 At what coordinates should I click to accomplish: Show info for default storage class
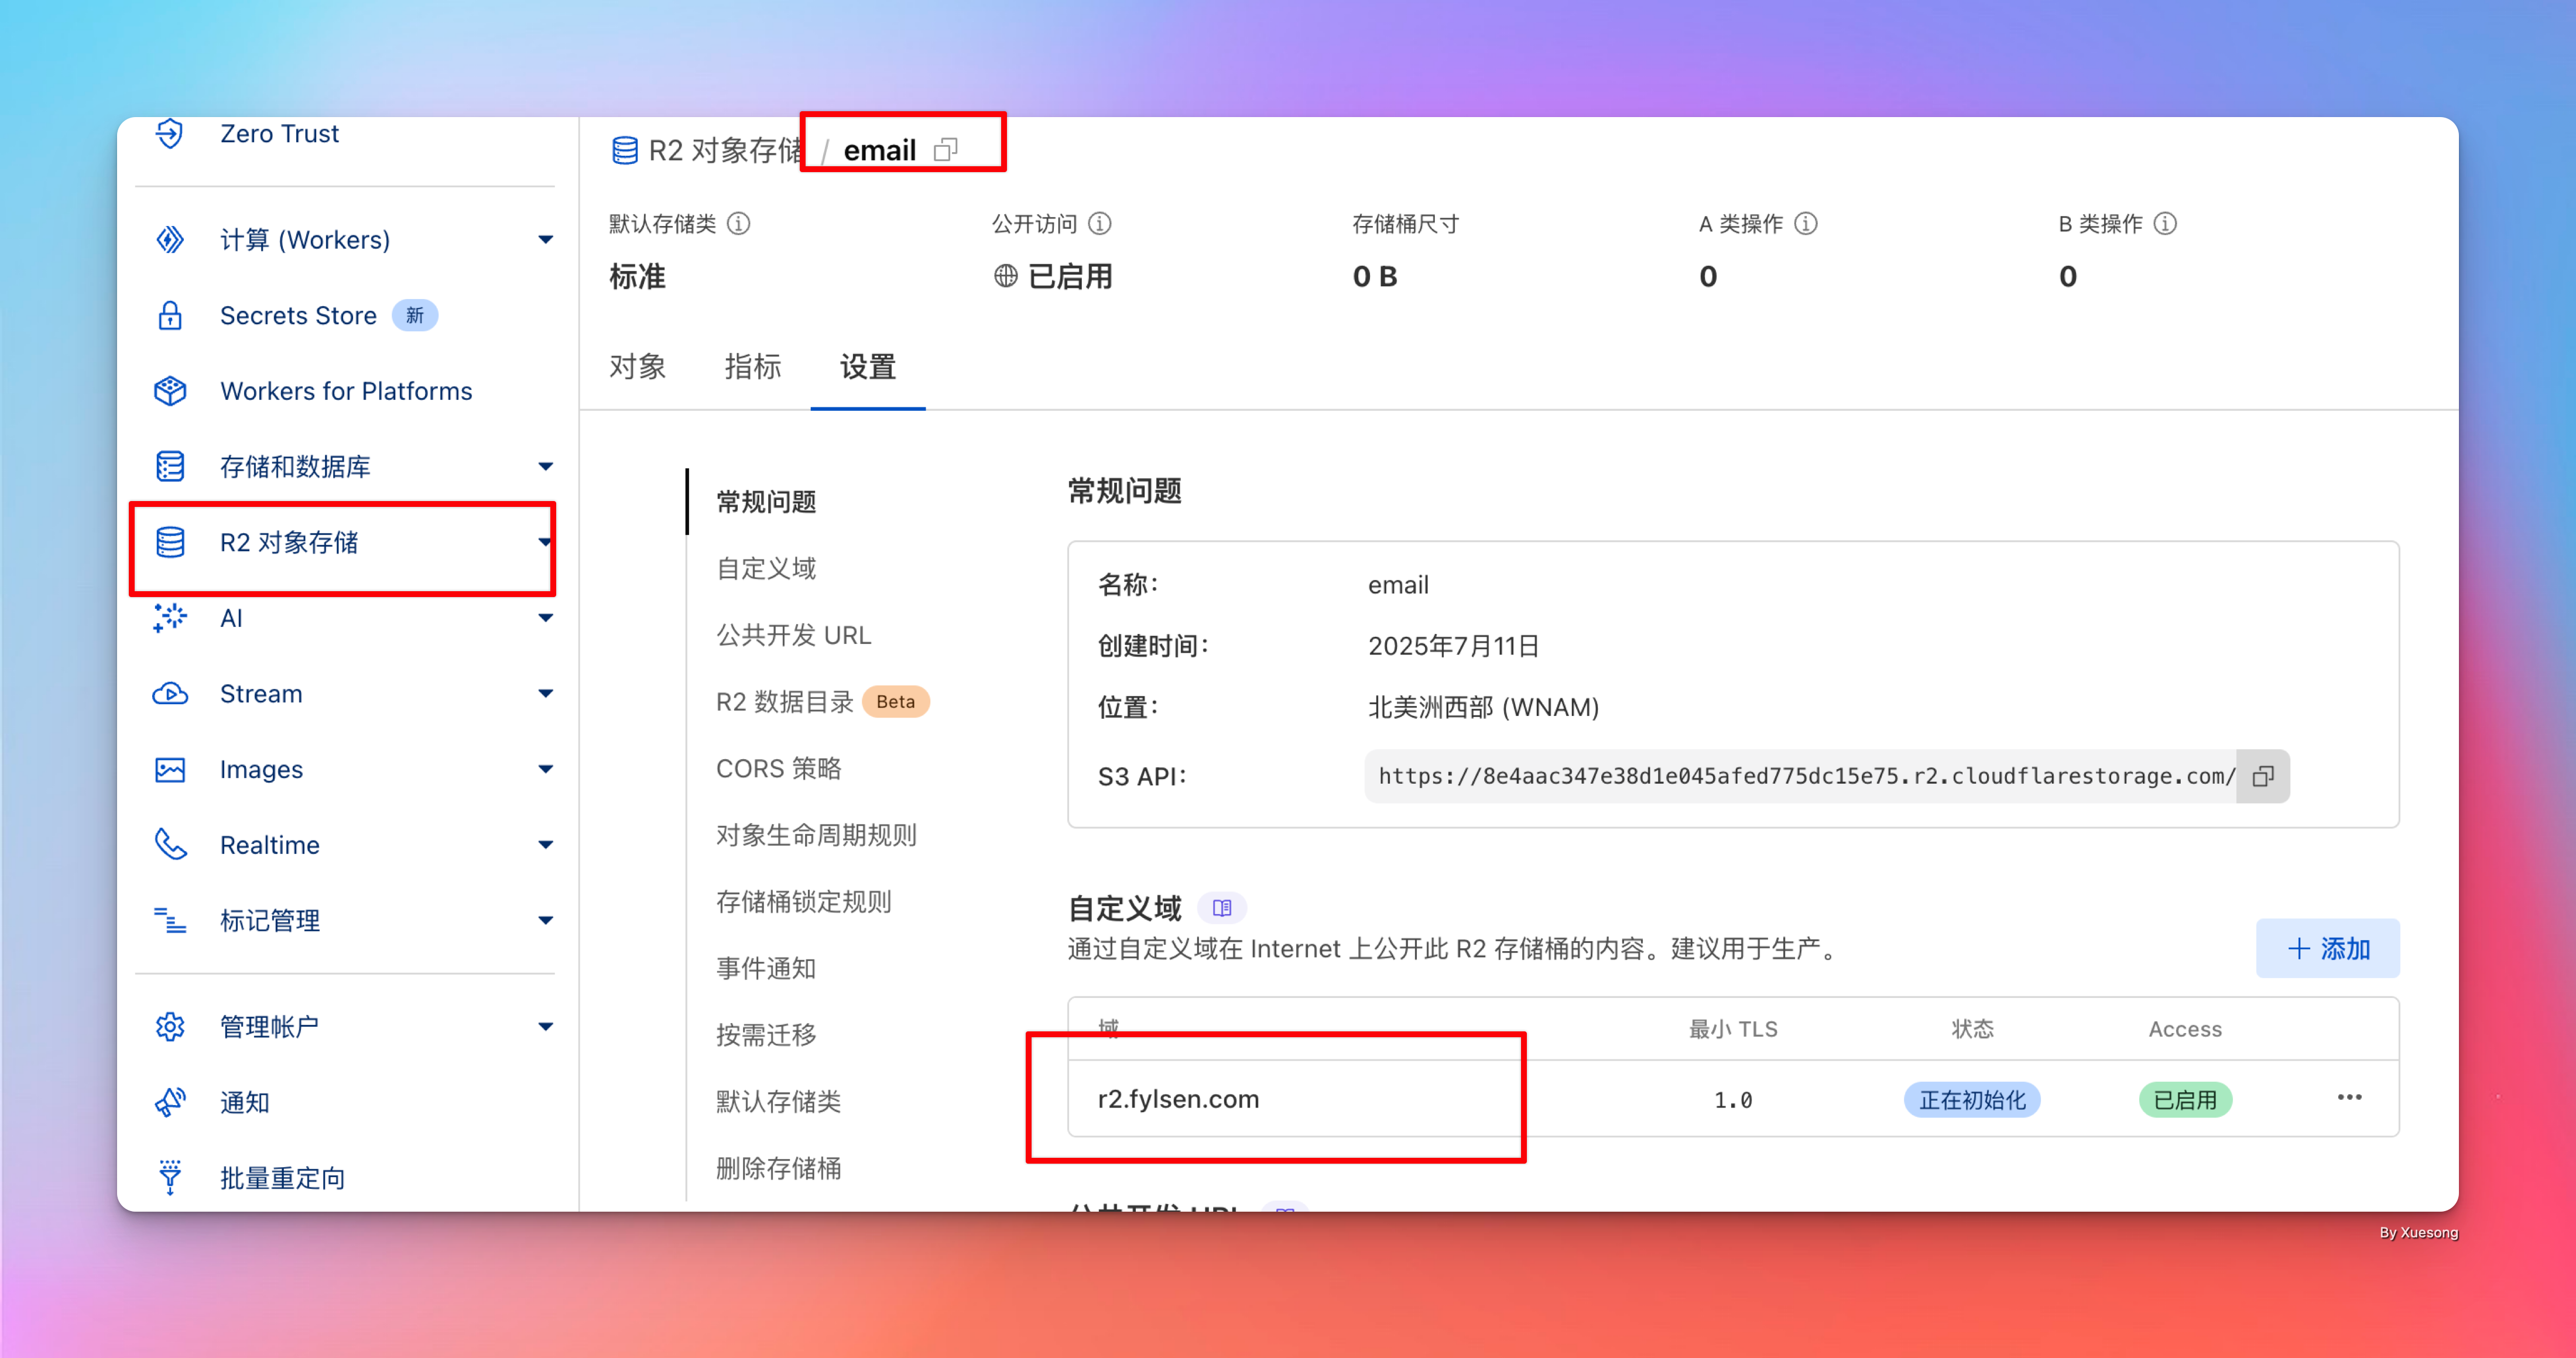pos(738,224)
